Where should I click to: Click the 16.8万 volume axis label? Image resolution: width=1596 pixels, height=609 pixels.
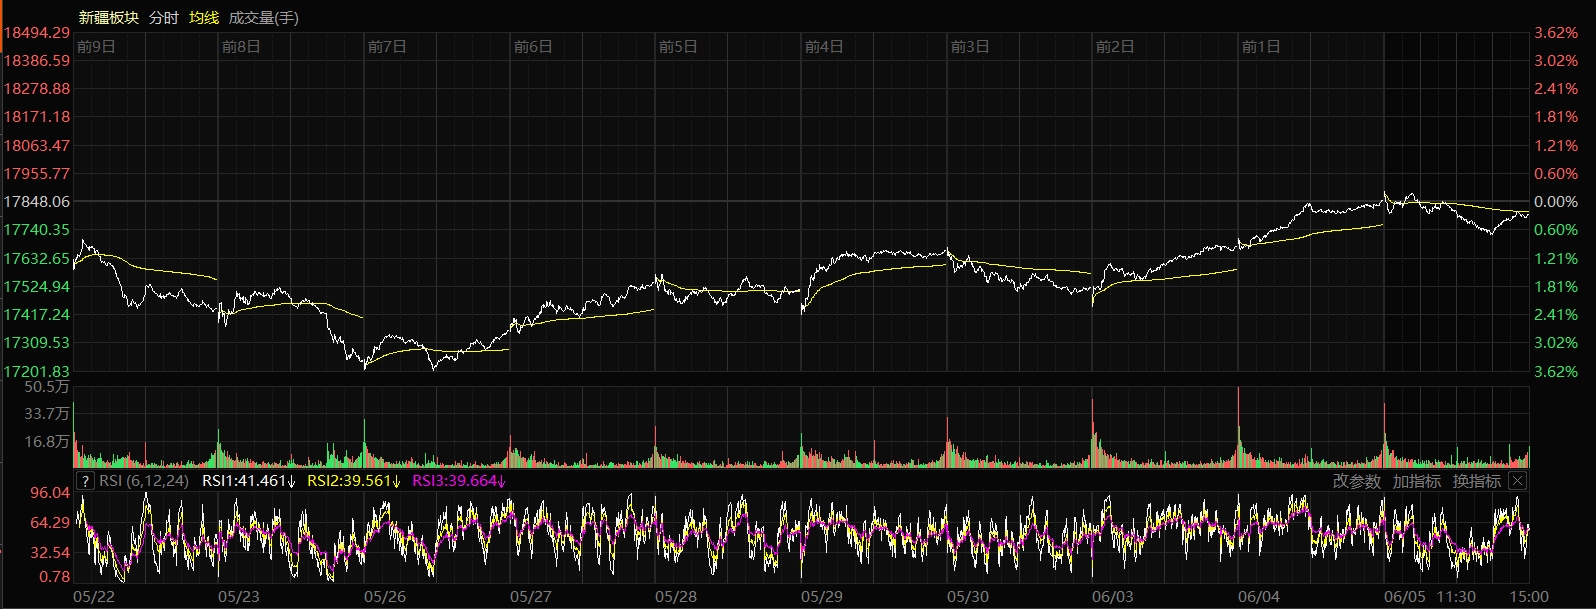(x=47, y=442)
